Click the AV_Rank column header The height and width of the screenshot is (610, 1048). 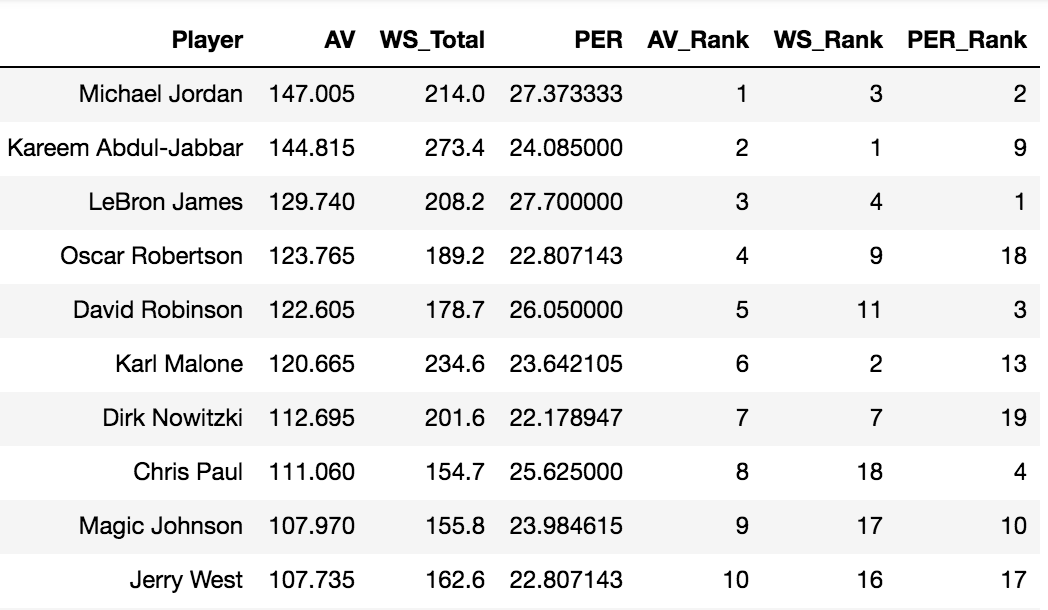point(698,40)
